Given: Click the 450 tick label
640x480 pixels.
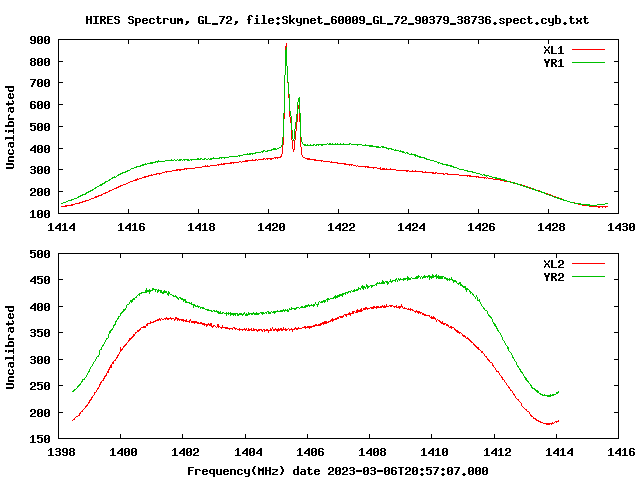Looking at the screenshot, I should [x=40, y=280].
